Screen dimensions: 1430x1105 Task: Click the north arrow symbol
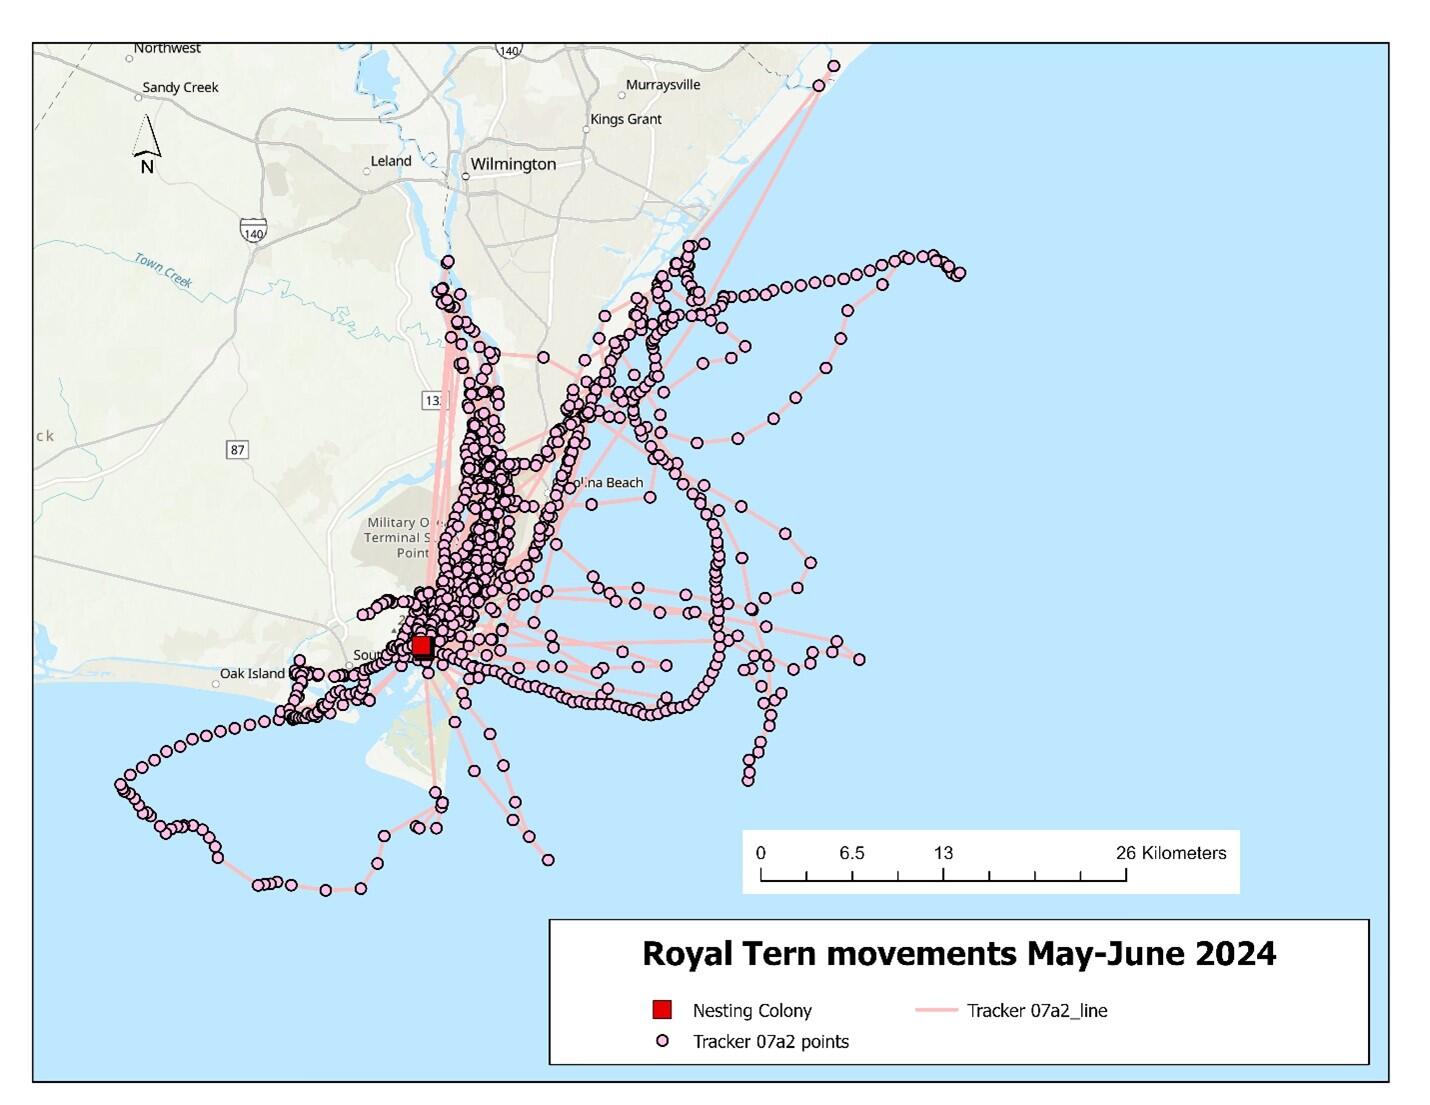tap(147, 145)
